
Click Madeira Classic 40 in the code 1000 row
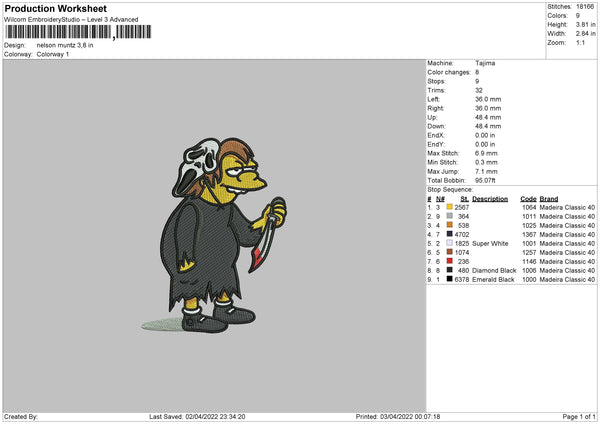pos(567,280)
